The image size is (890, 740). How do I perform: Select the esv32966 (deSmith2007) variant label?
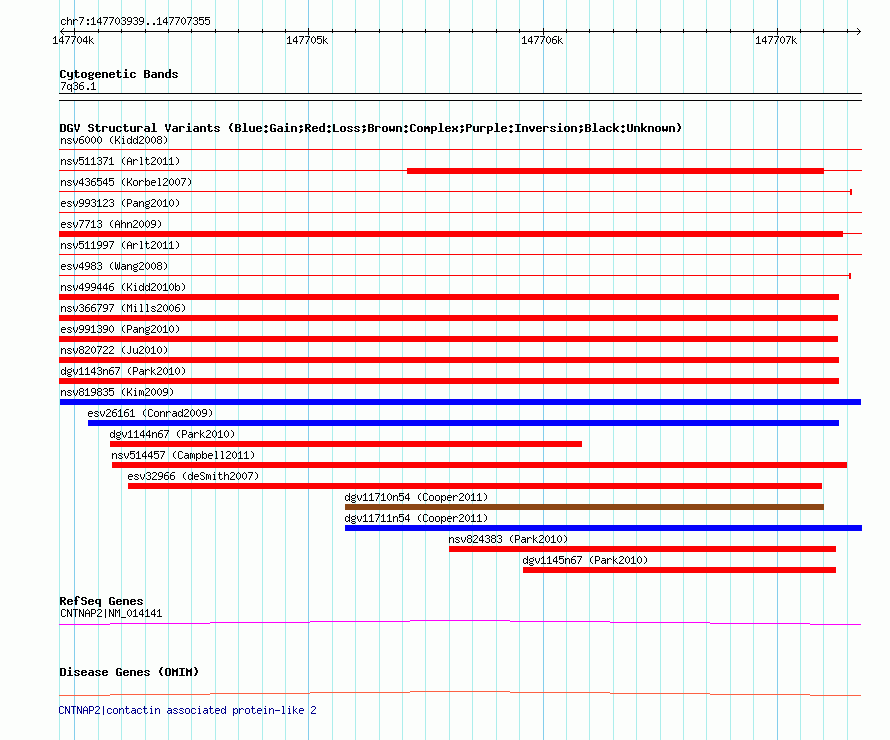click(x=193, y=476)
